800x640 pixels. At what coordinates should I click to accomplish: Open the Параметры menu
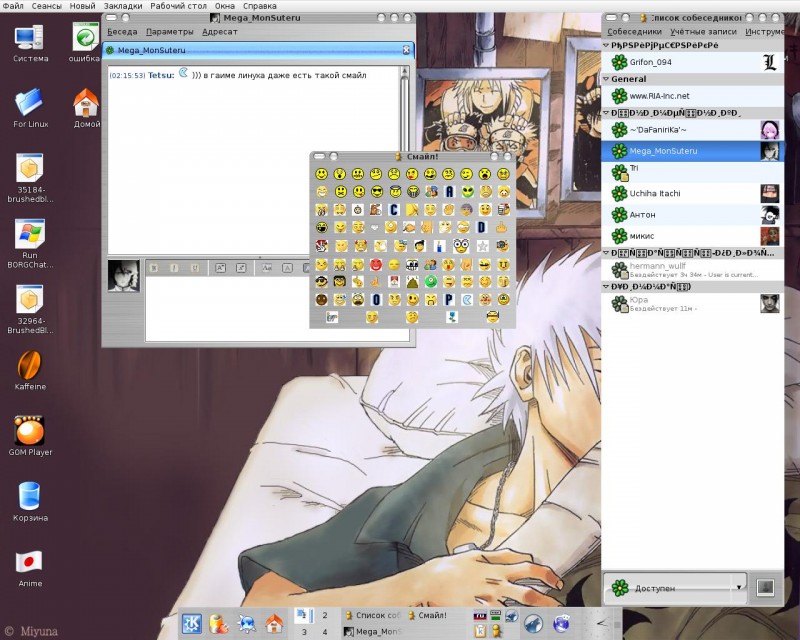[169, 32]
